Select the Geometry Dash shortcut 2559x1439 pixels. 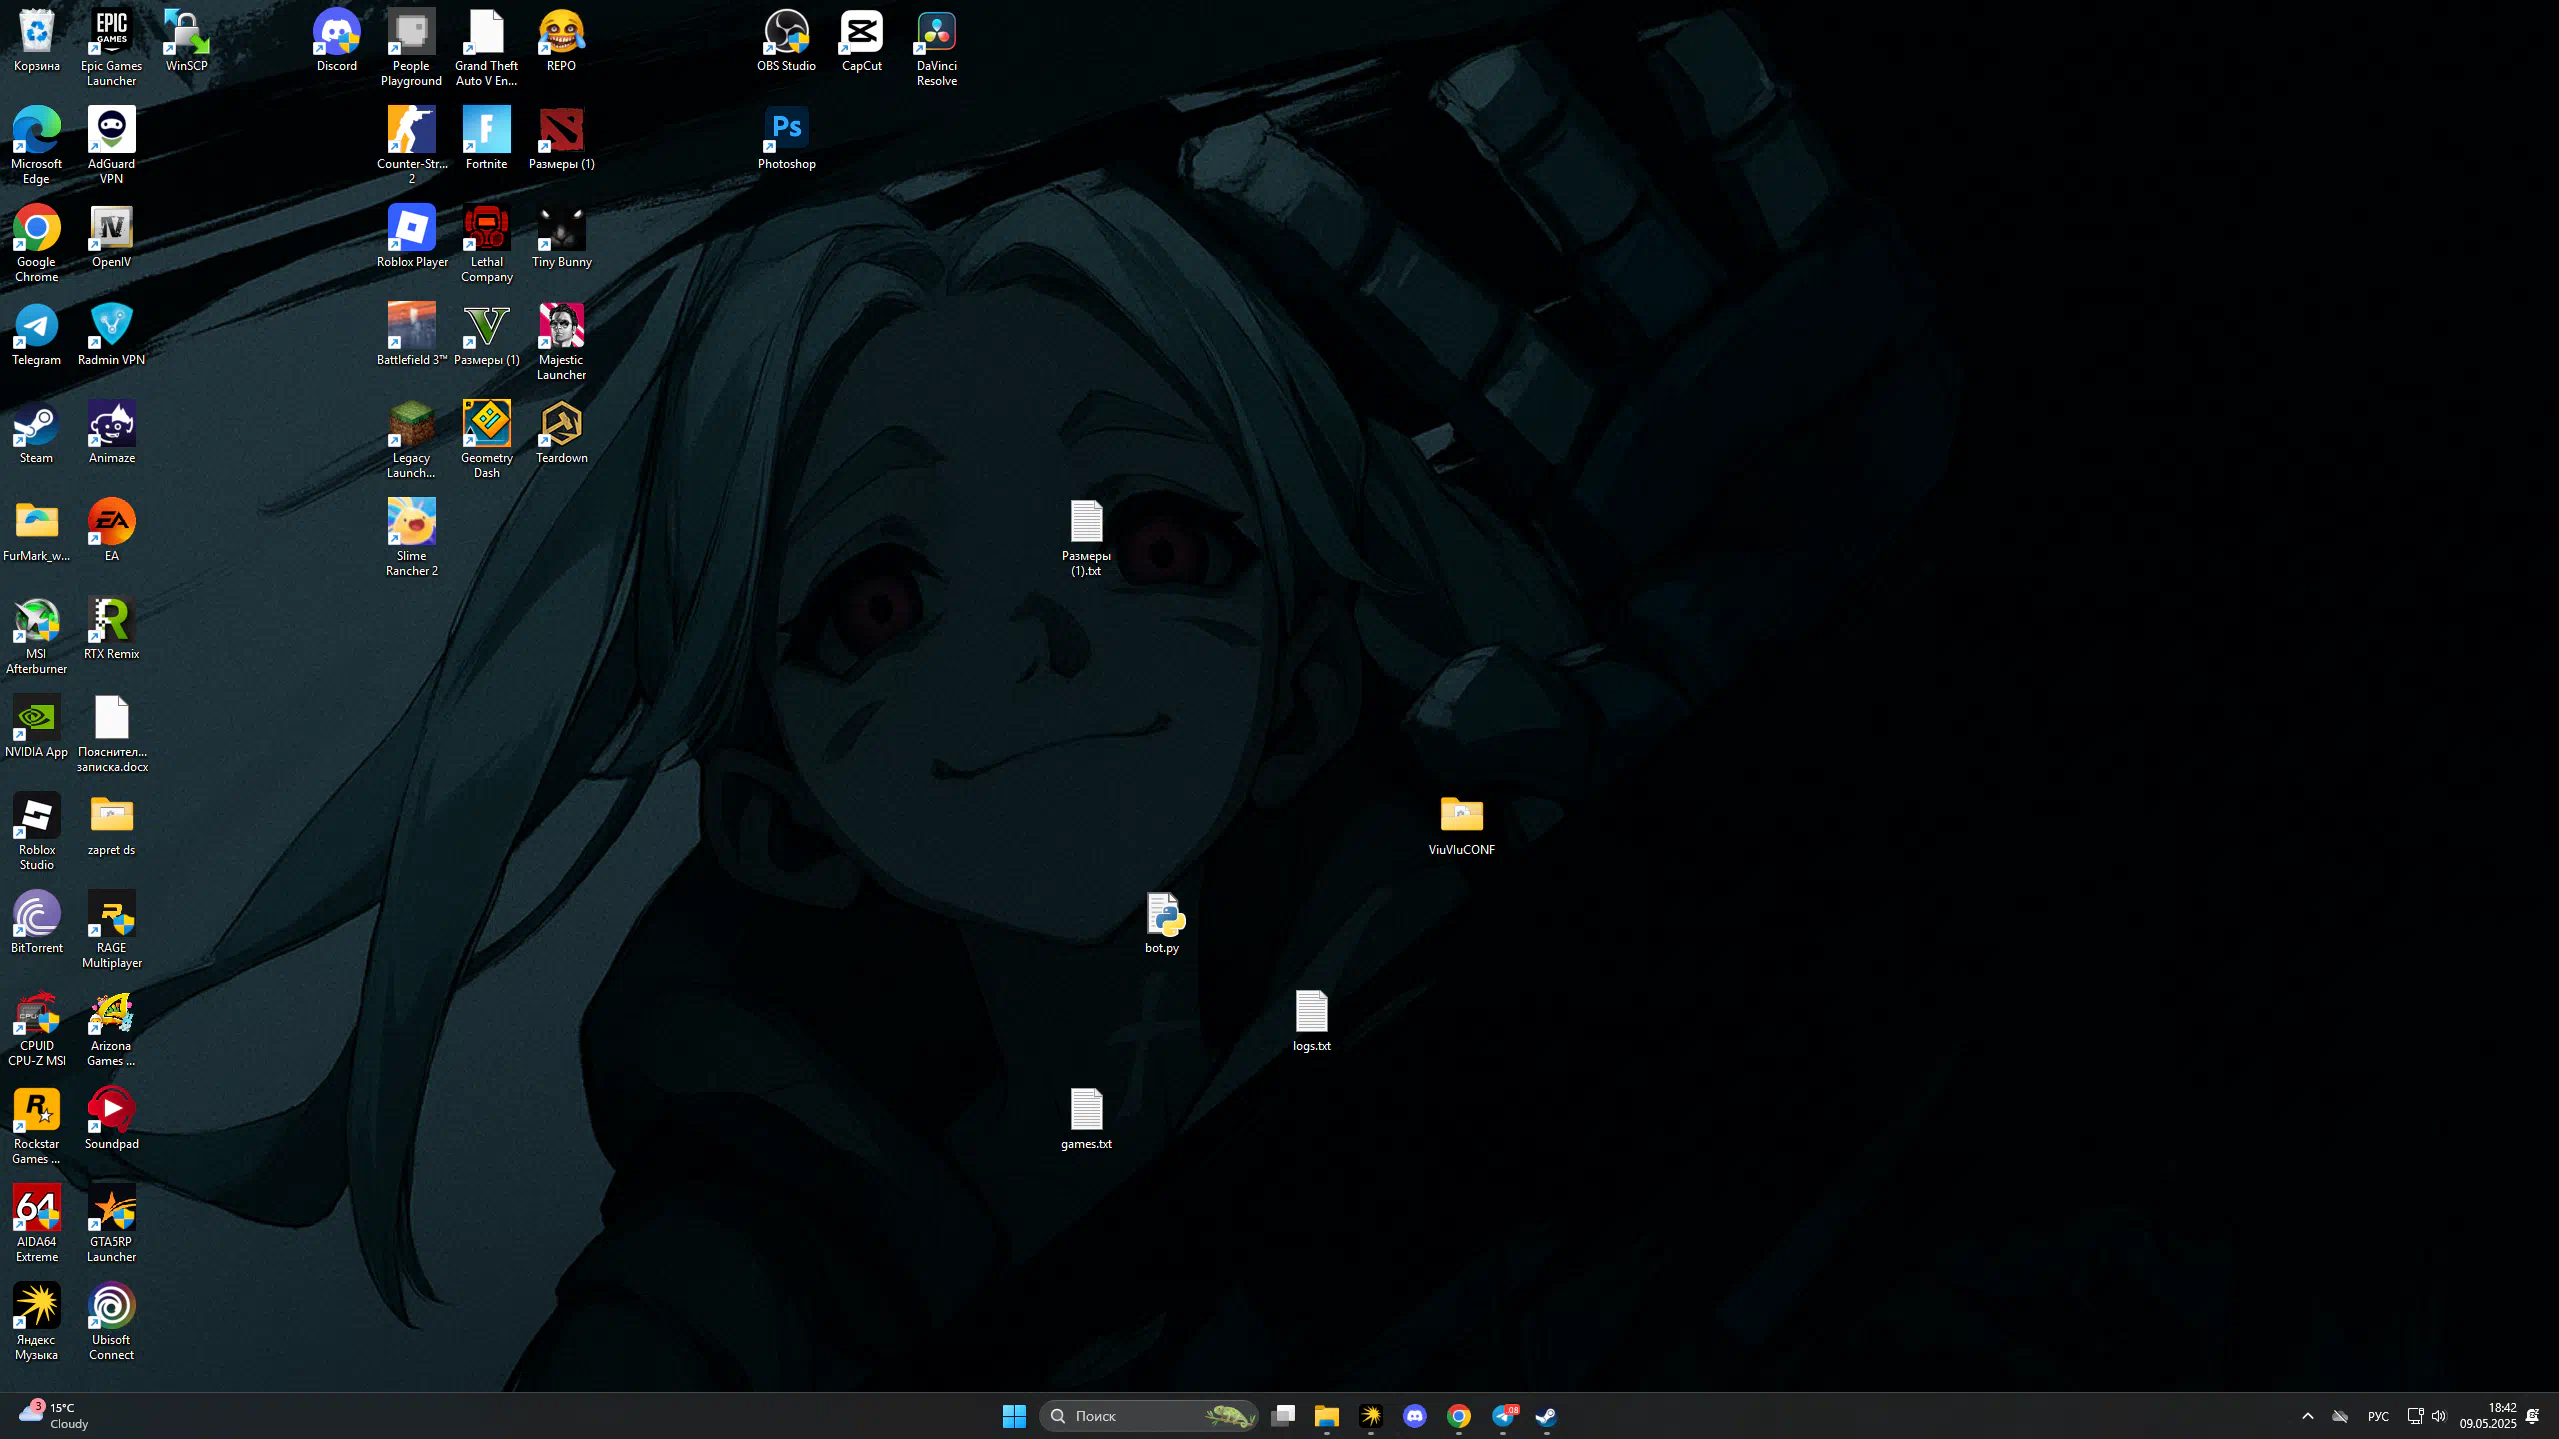(486, 439)
